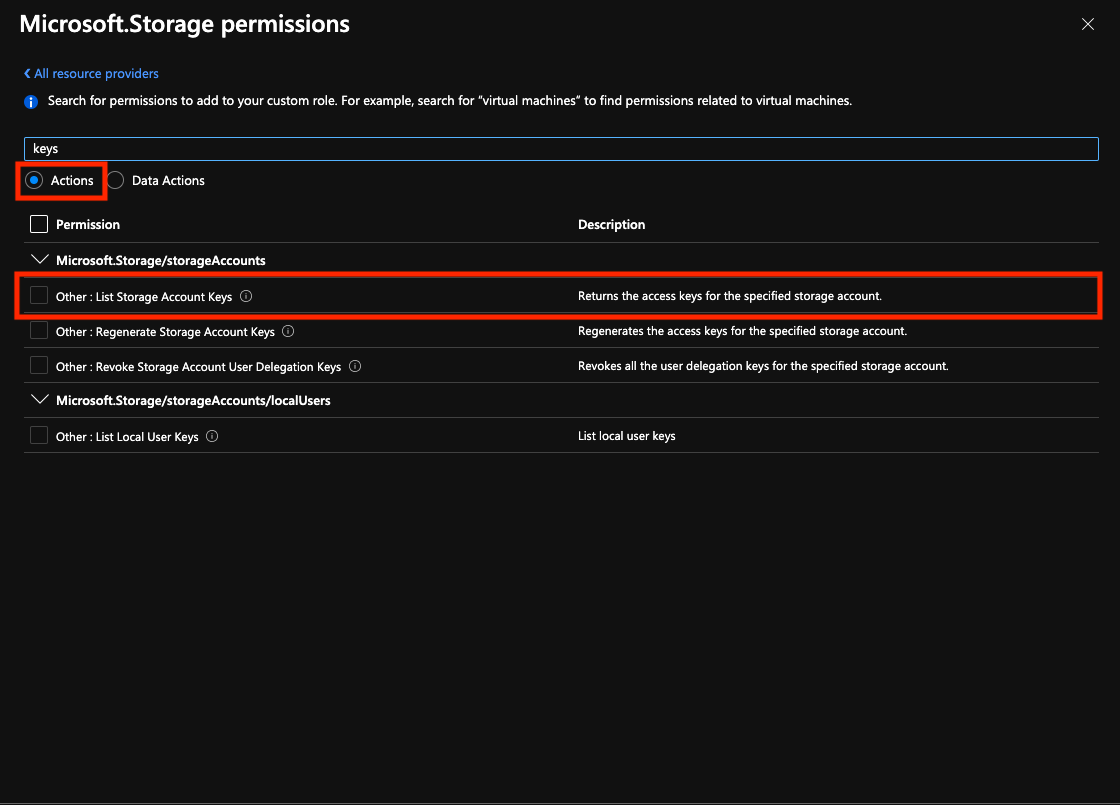Click 'Returns the access keys' description text
The image size is (1120, 805).
[x=729, y=296]
